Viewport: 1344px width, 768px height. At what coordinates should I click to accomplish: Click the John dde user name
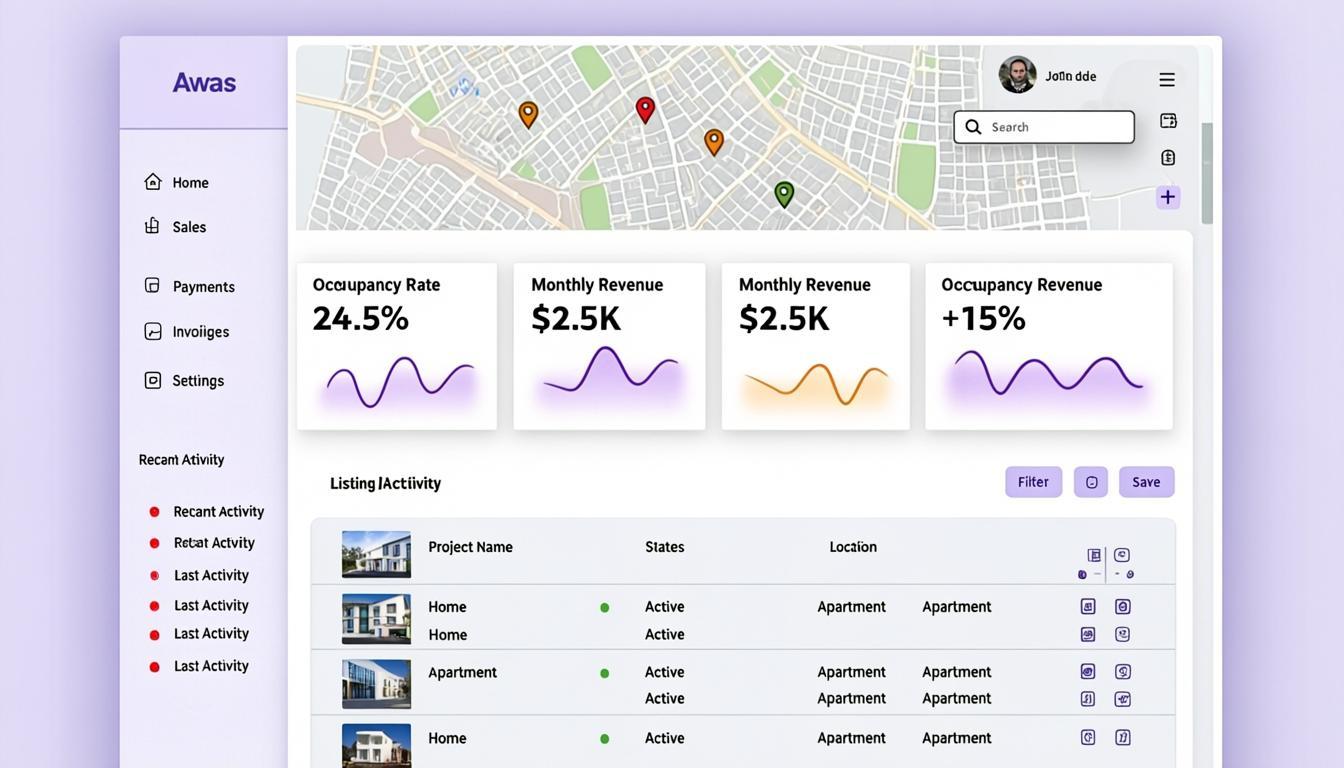(x=1071, y=76)
